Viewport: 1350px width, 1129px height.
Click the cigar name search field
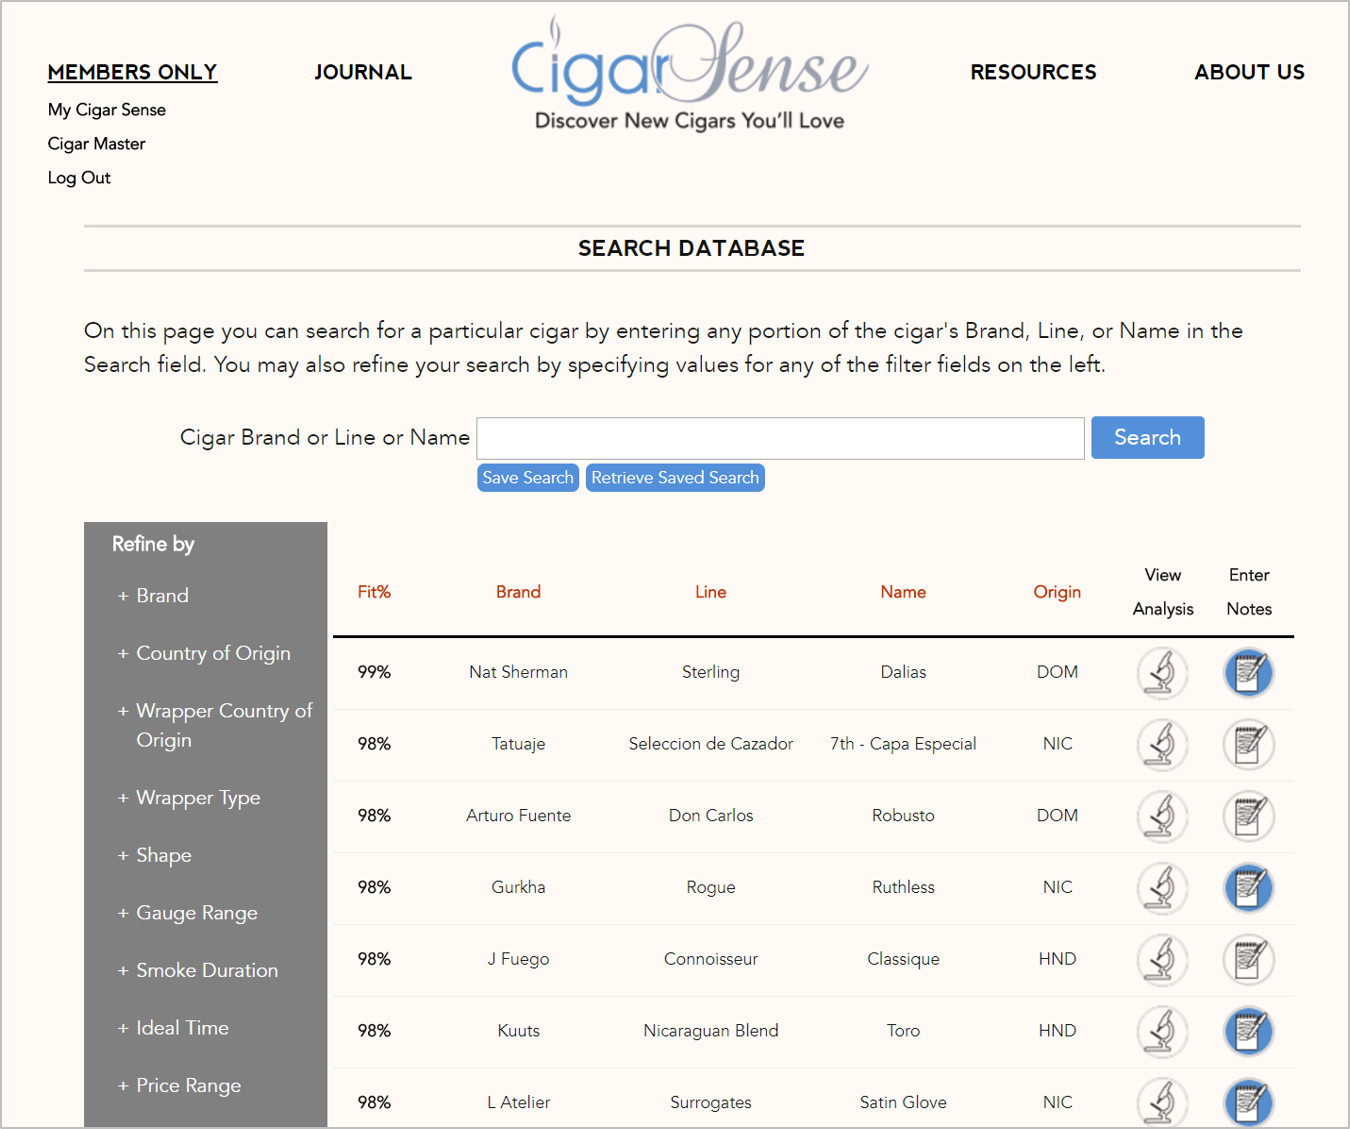780,438
